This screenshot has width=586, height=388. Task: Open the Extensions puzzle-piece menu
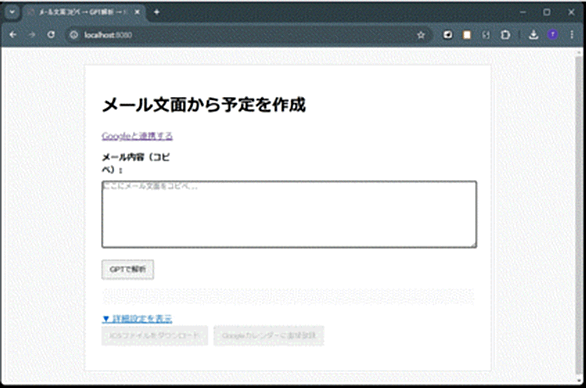pos(505,35)
